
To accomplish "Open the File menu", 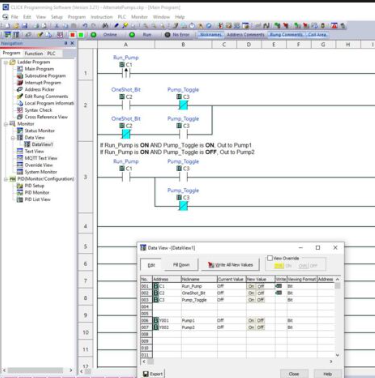I will click(x=14, y=17).
